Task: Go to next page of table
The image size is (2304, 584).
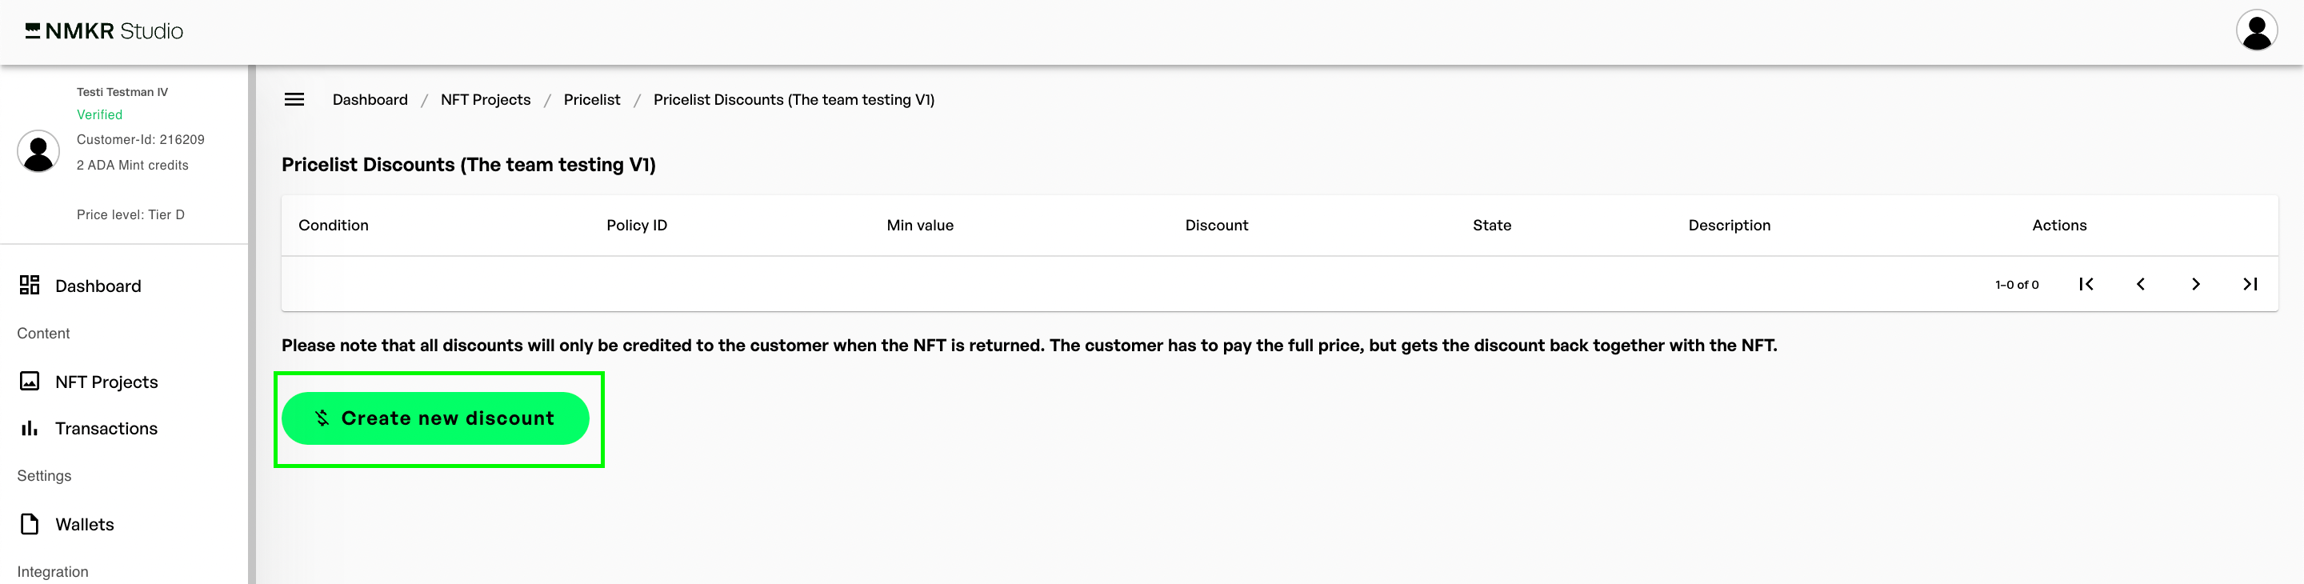Action: (2196, 284)
